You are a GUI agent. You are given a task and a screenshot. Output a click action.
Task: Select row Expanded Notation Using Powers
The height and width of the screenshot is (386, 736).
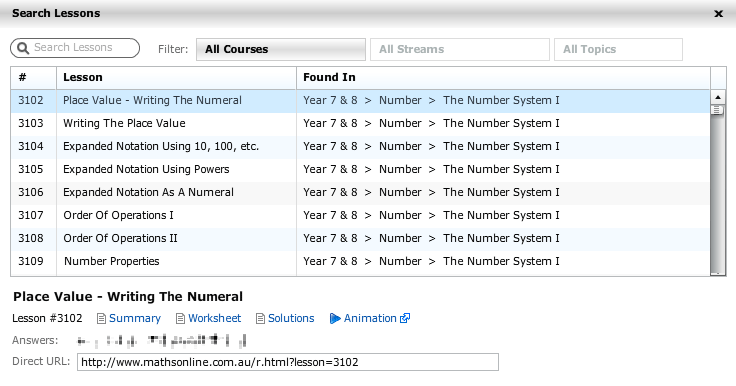click(360, 170)
